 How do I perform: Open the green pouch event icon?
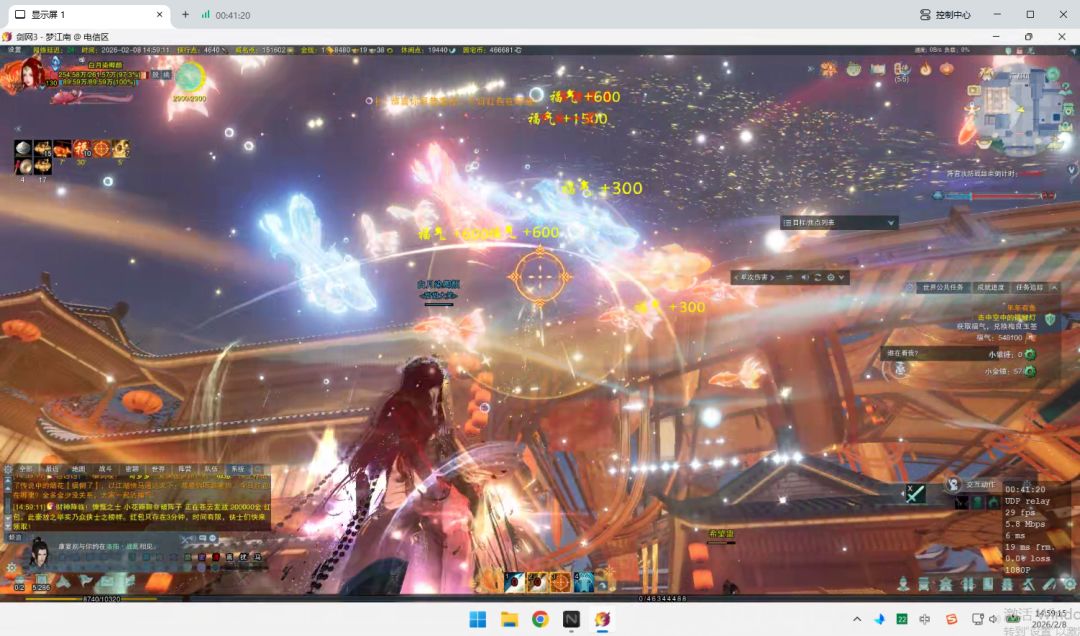[x=853, y=69]
